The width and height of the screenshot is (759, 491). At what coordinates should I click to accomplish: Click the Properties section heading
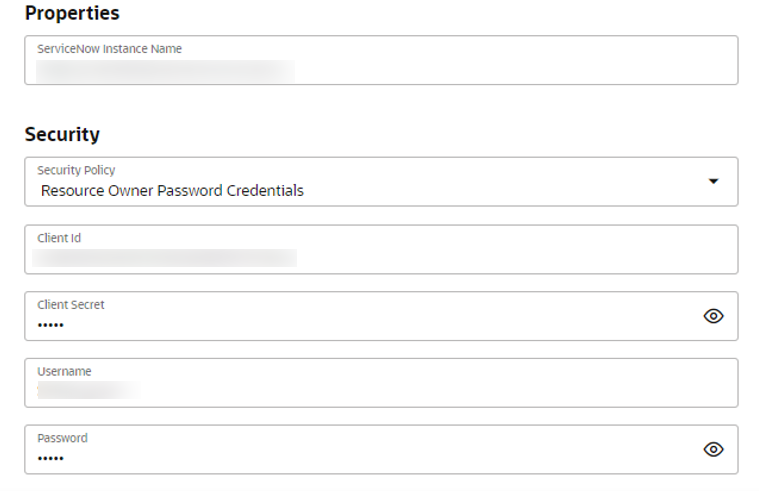[x=71, y=13]
